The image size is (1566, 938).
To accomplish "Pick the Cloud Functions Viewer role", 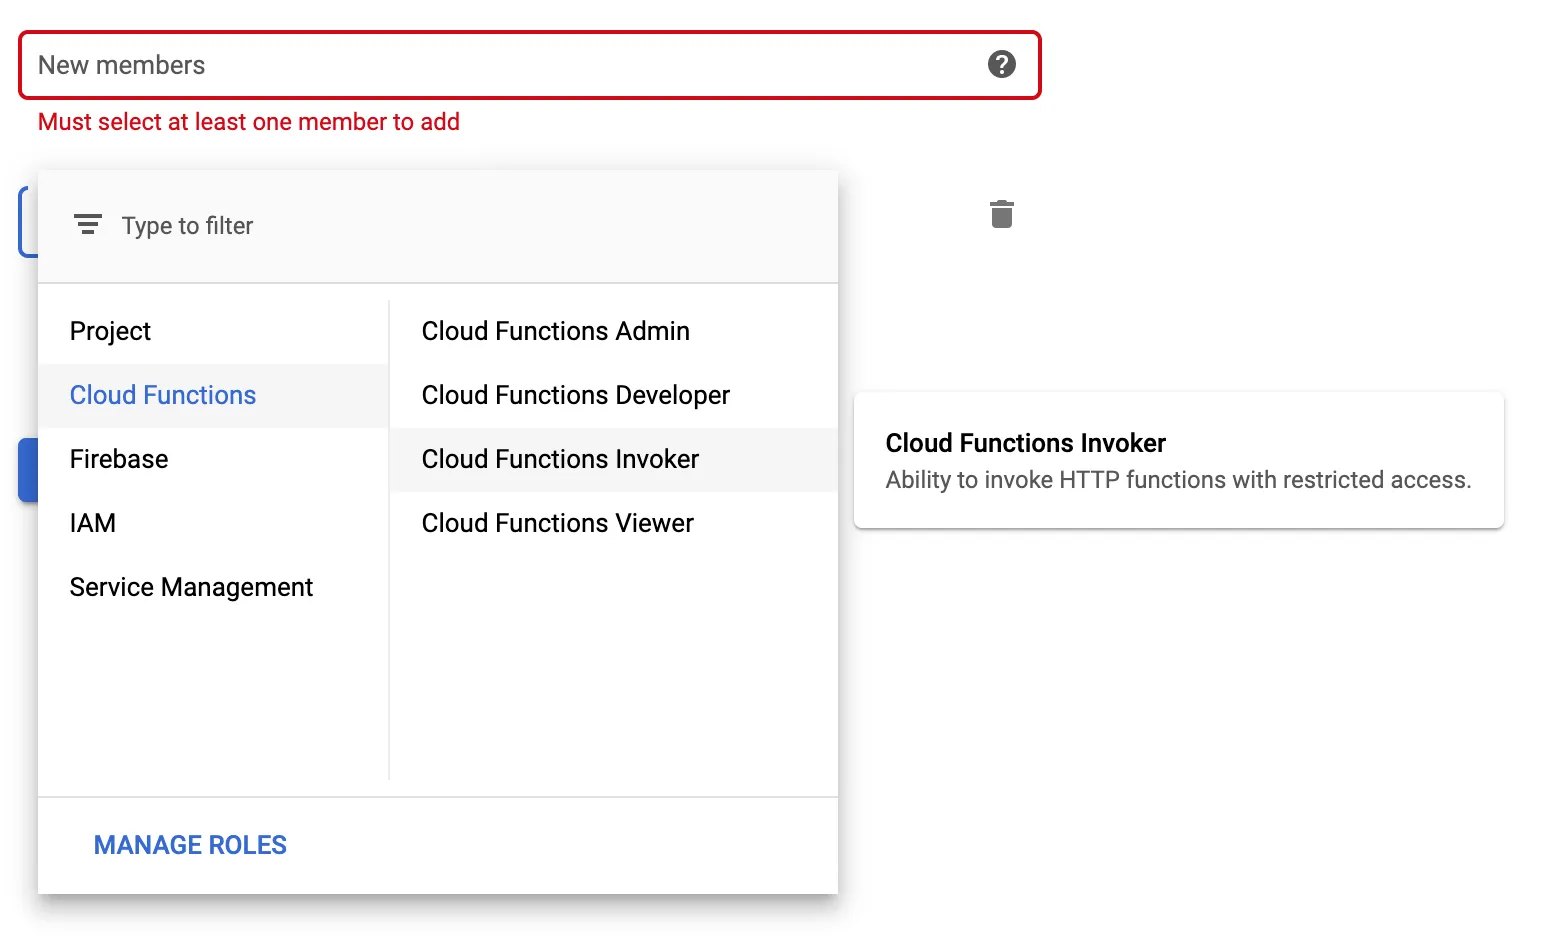I will point(557,523).
